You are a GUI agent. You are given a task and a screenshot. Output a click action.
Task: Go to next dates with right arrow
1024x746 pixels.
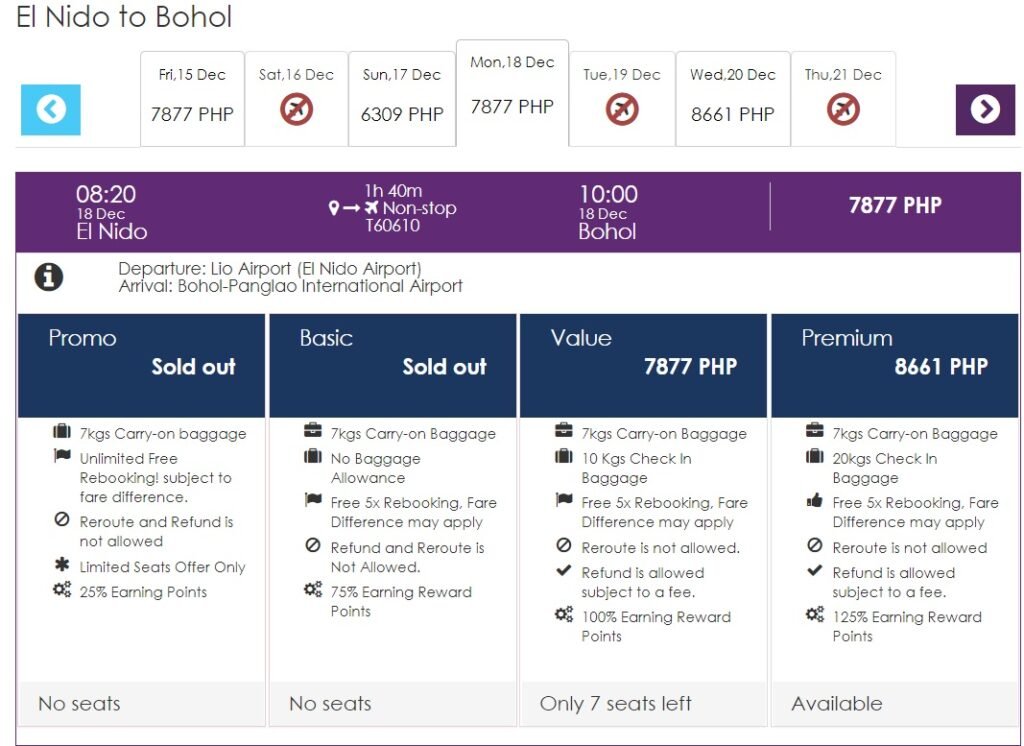coord(985,110)
